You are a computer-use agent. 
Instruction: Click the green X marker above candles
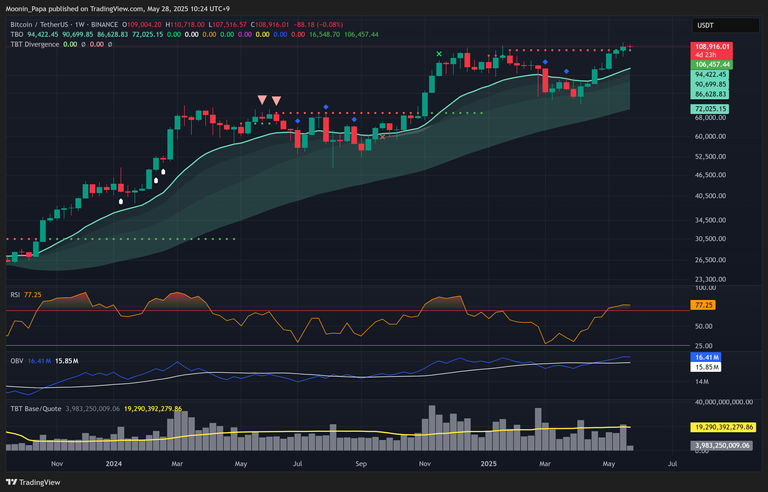(x=439, y=54)
